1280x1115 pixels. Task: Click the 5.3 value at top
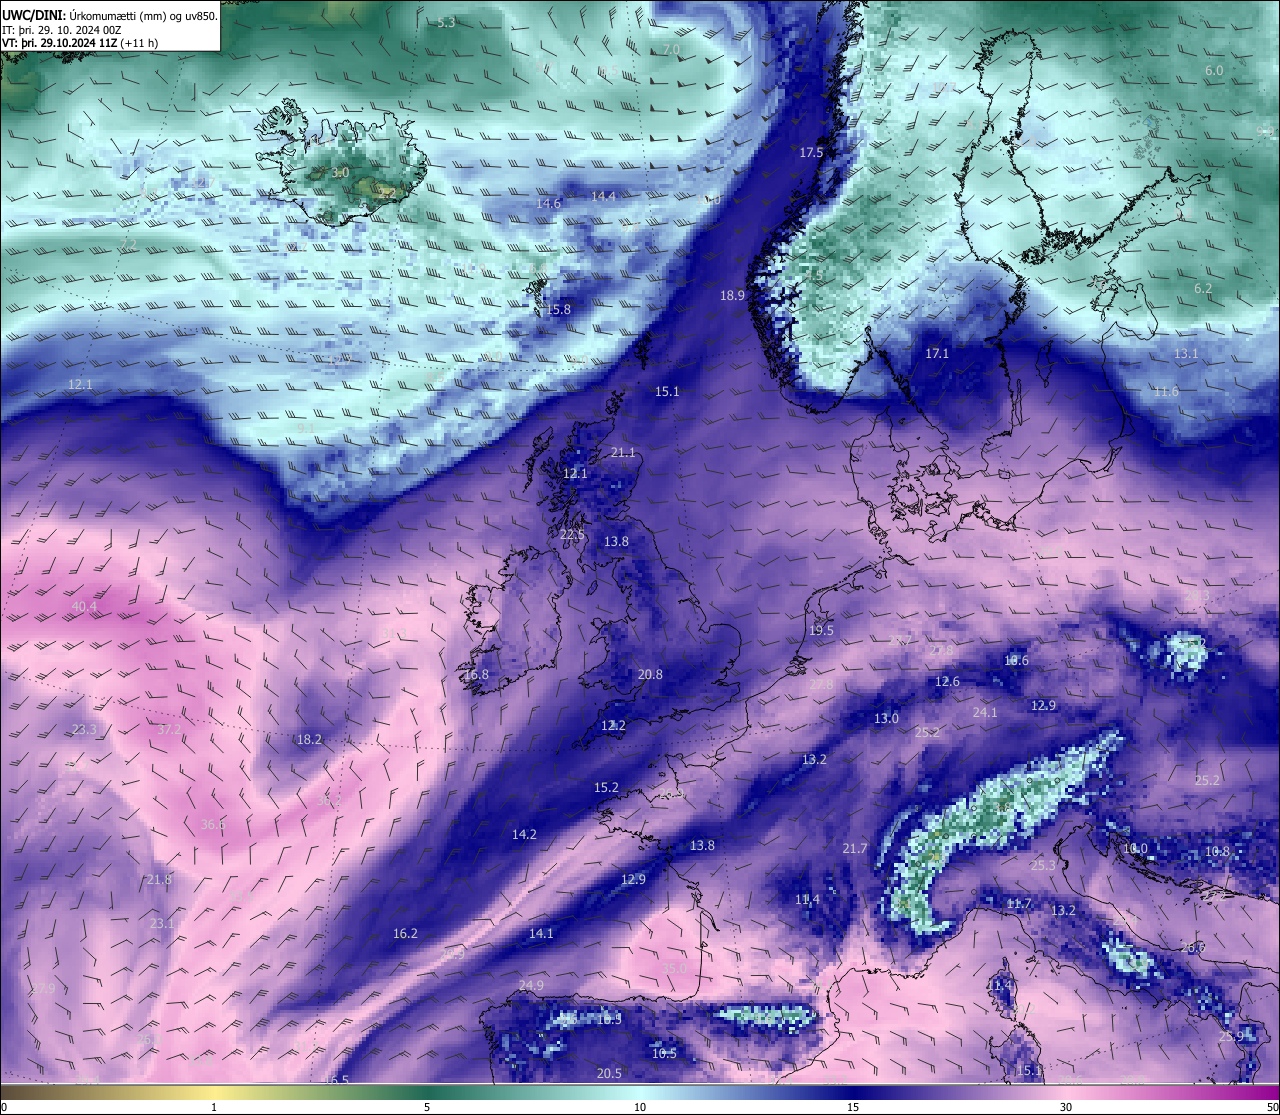[x=446, y=23]
